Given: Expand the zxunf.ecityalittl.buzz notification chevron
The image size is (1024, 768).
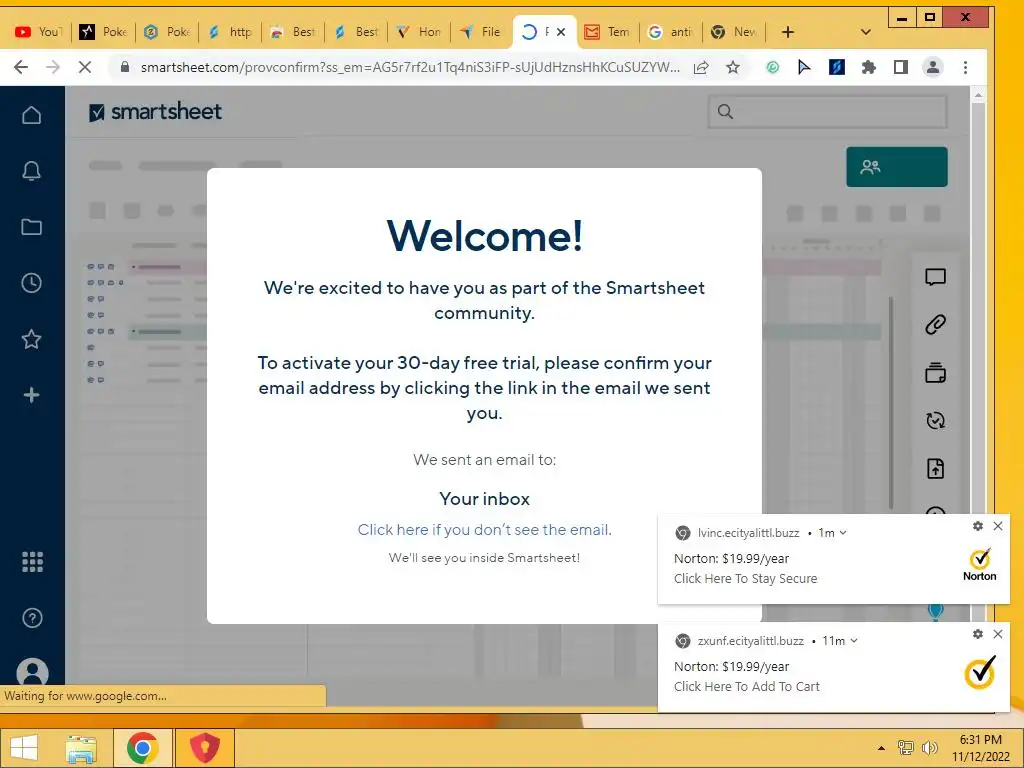Looking at the screenshot, I should pyautogui.click(x=854, y=641).
